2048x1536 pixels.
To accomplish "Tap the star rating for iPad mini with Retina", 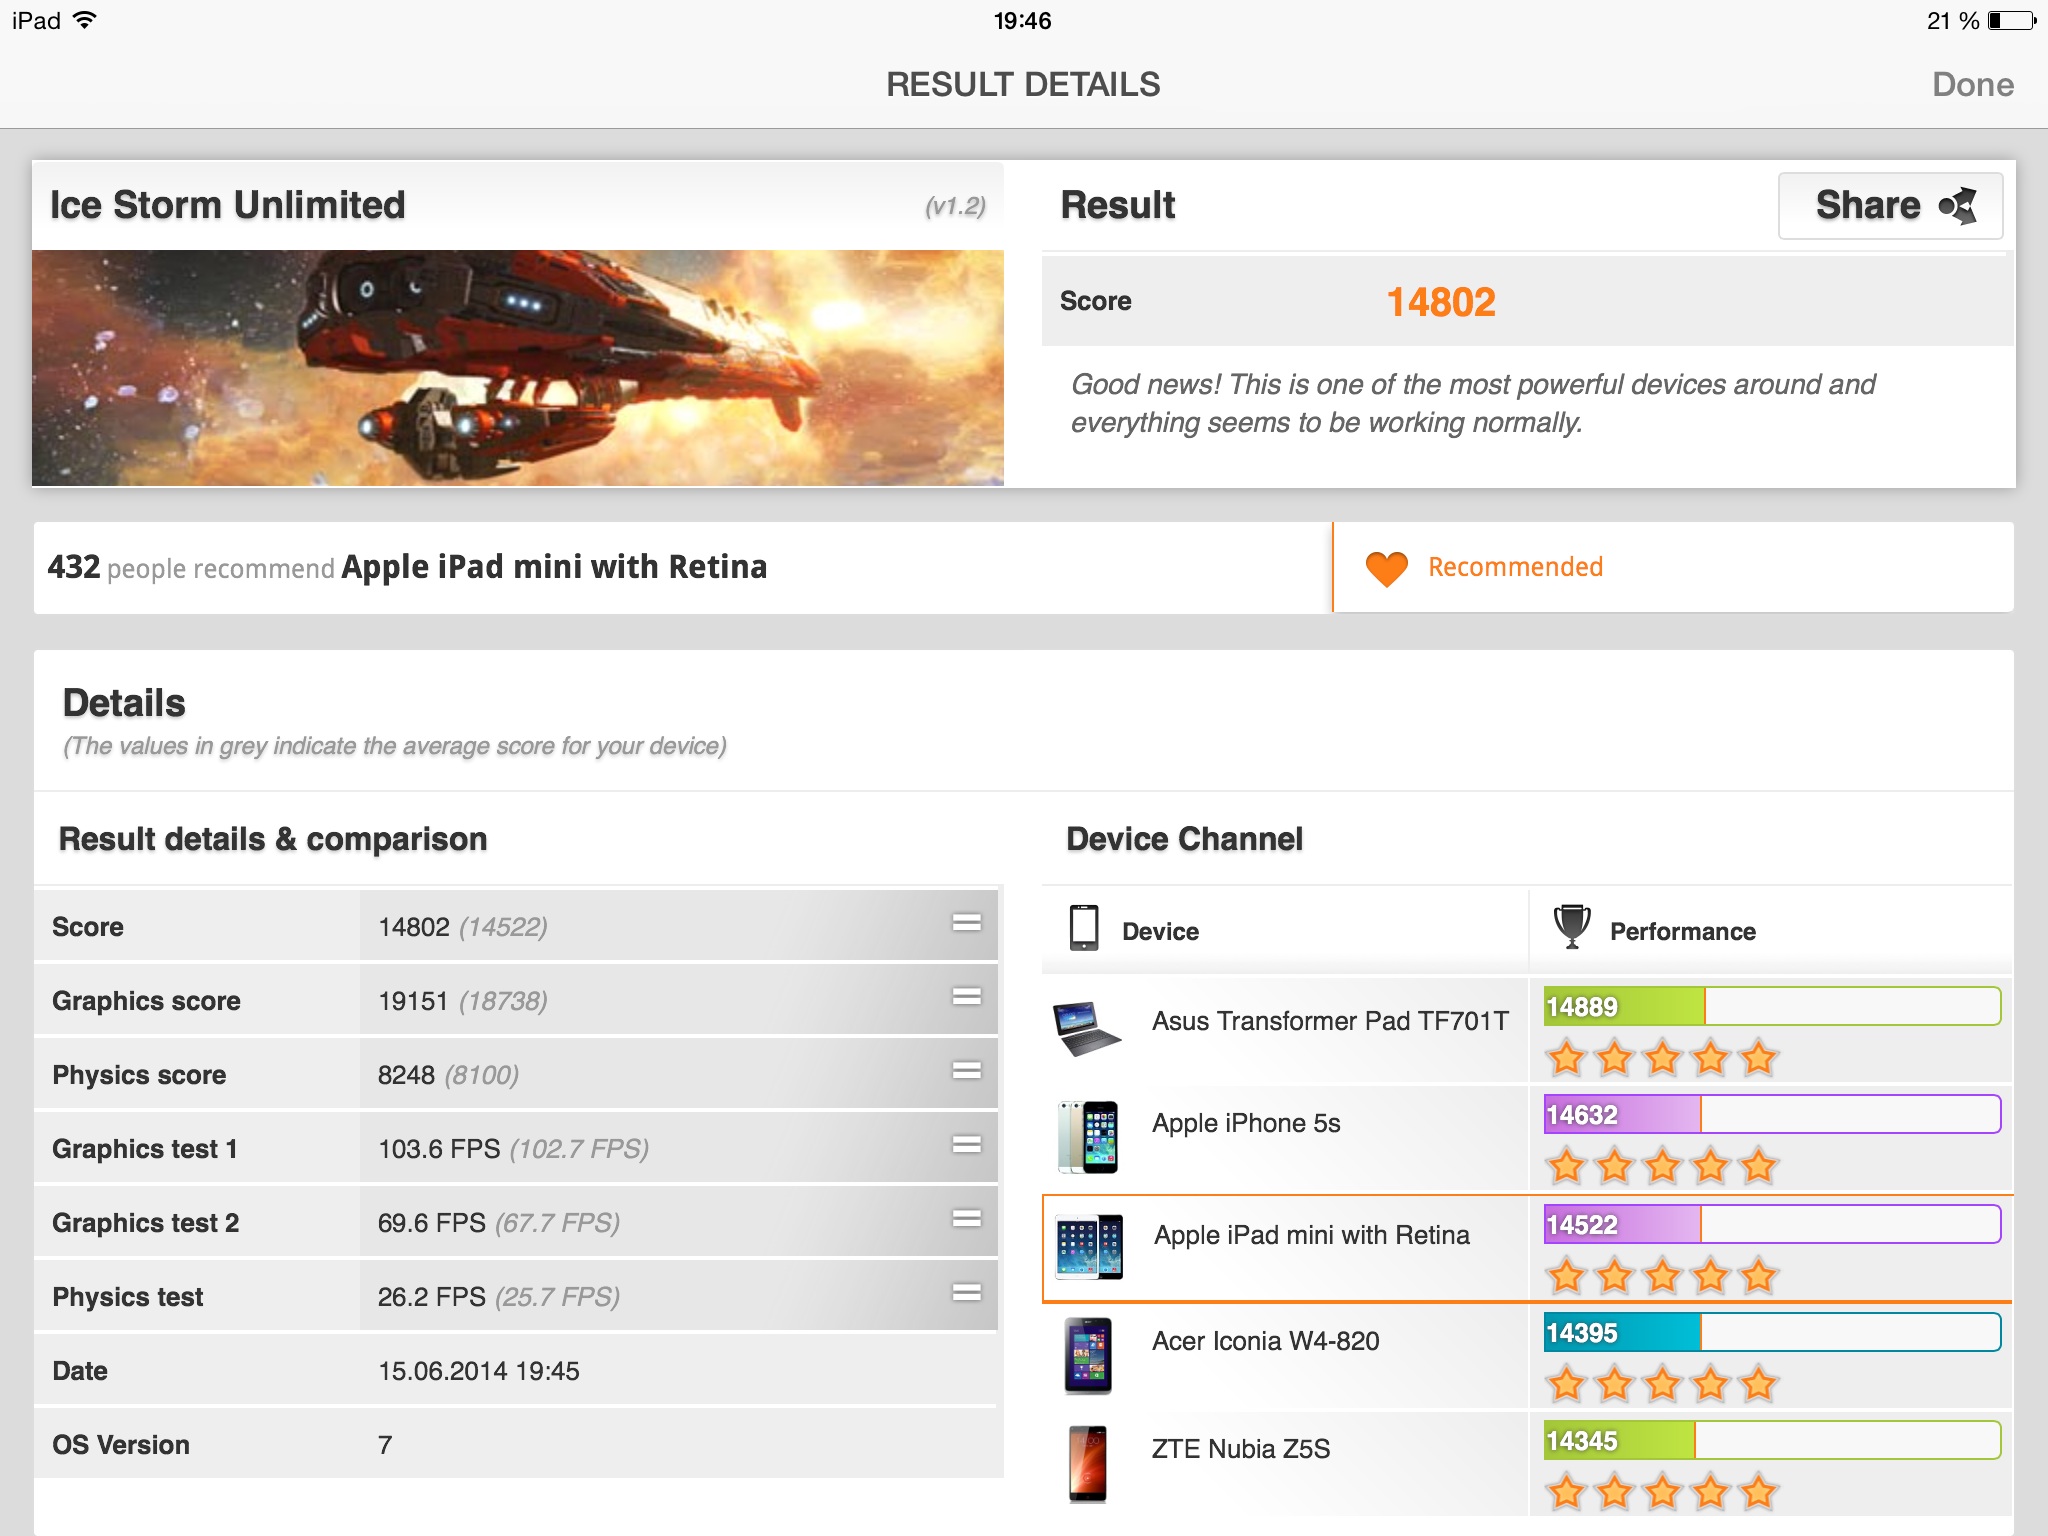I will click(x=1662, y=1276).
